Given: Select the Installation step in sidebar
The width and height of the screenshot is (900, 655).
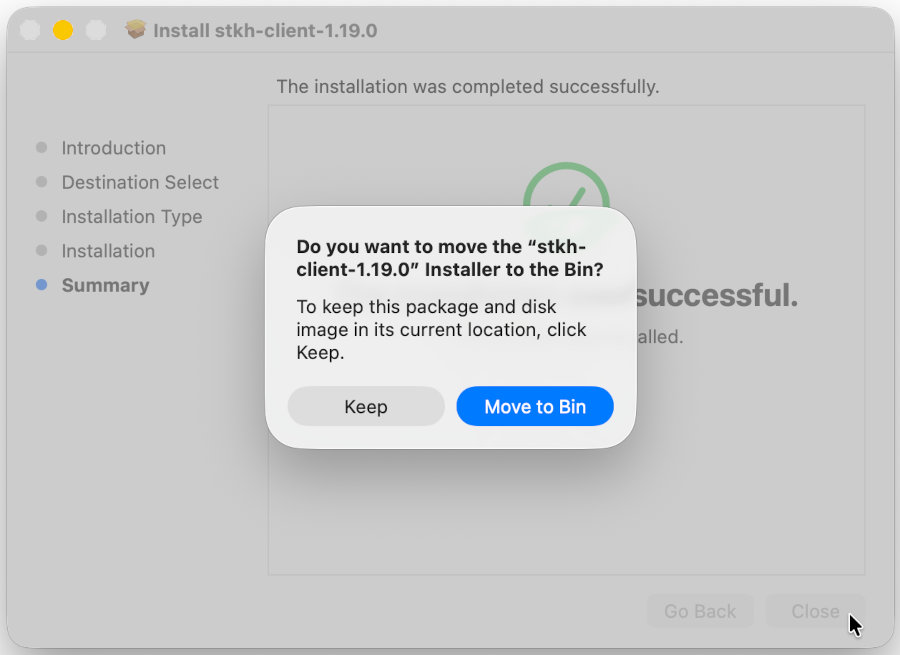Looking at the screenshot, I should (x=108, y=251).
